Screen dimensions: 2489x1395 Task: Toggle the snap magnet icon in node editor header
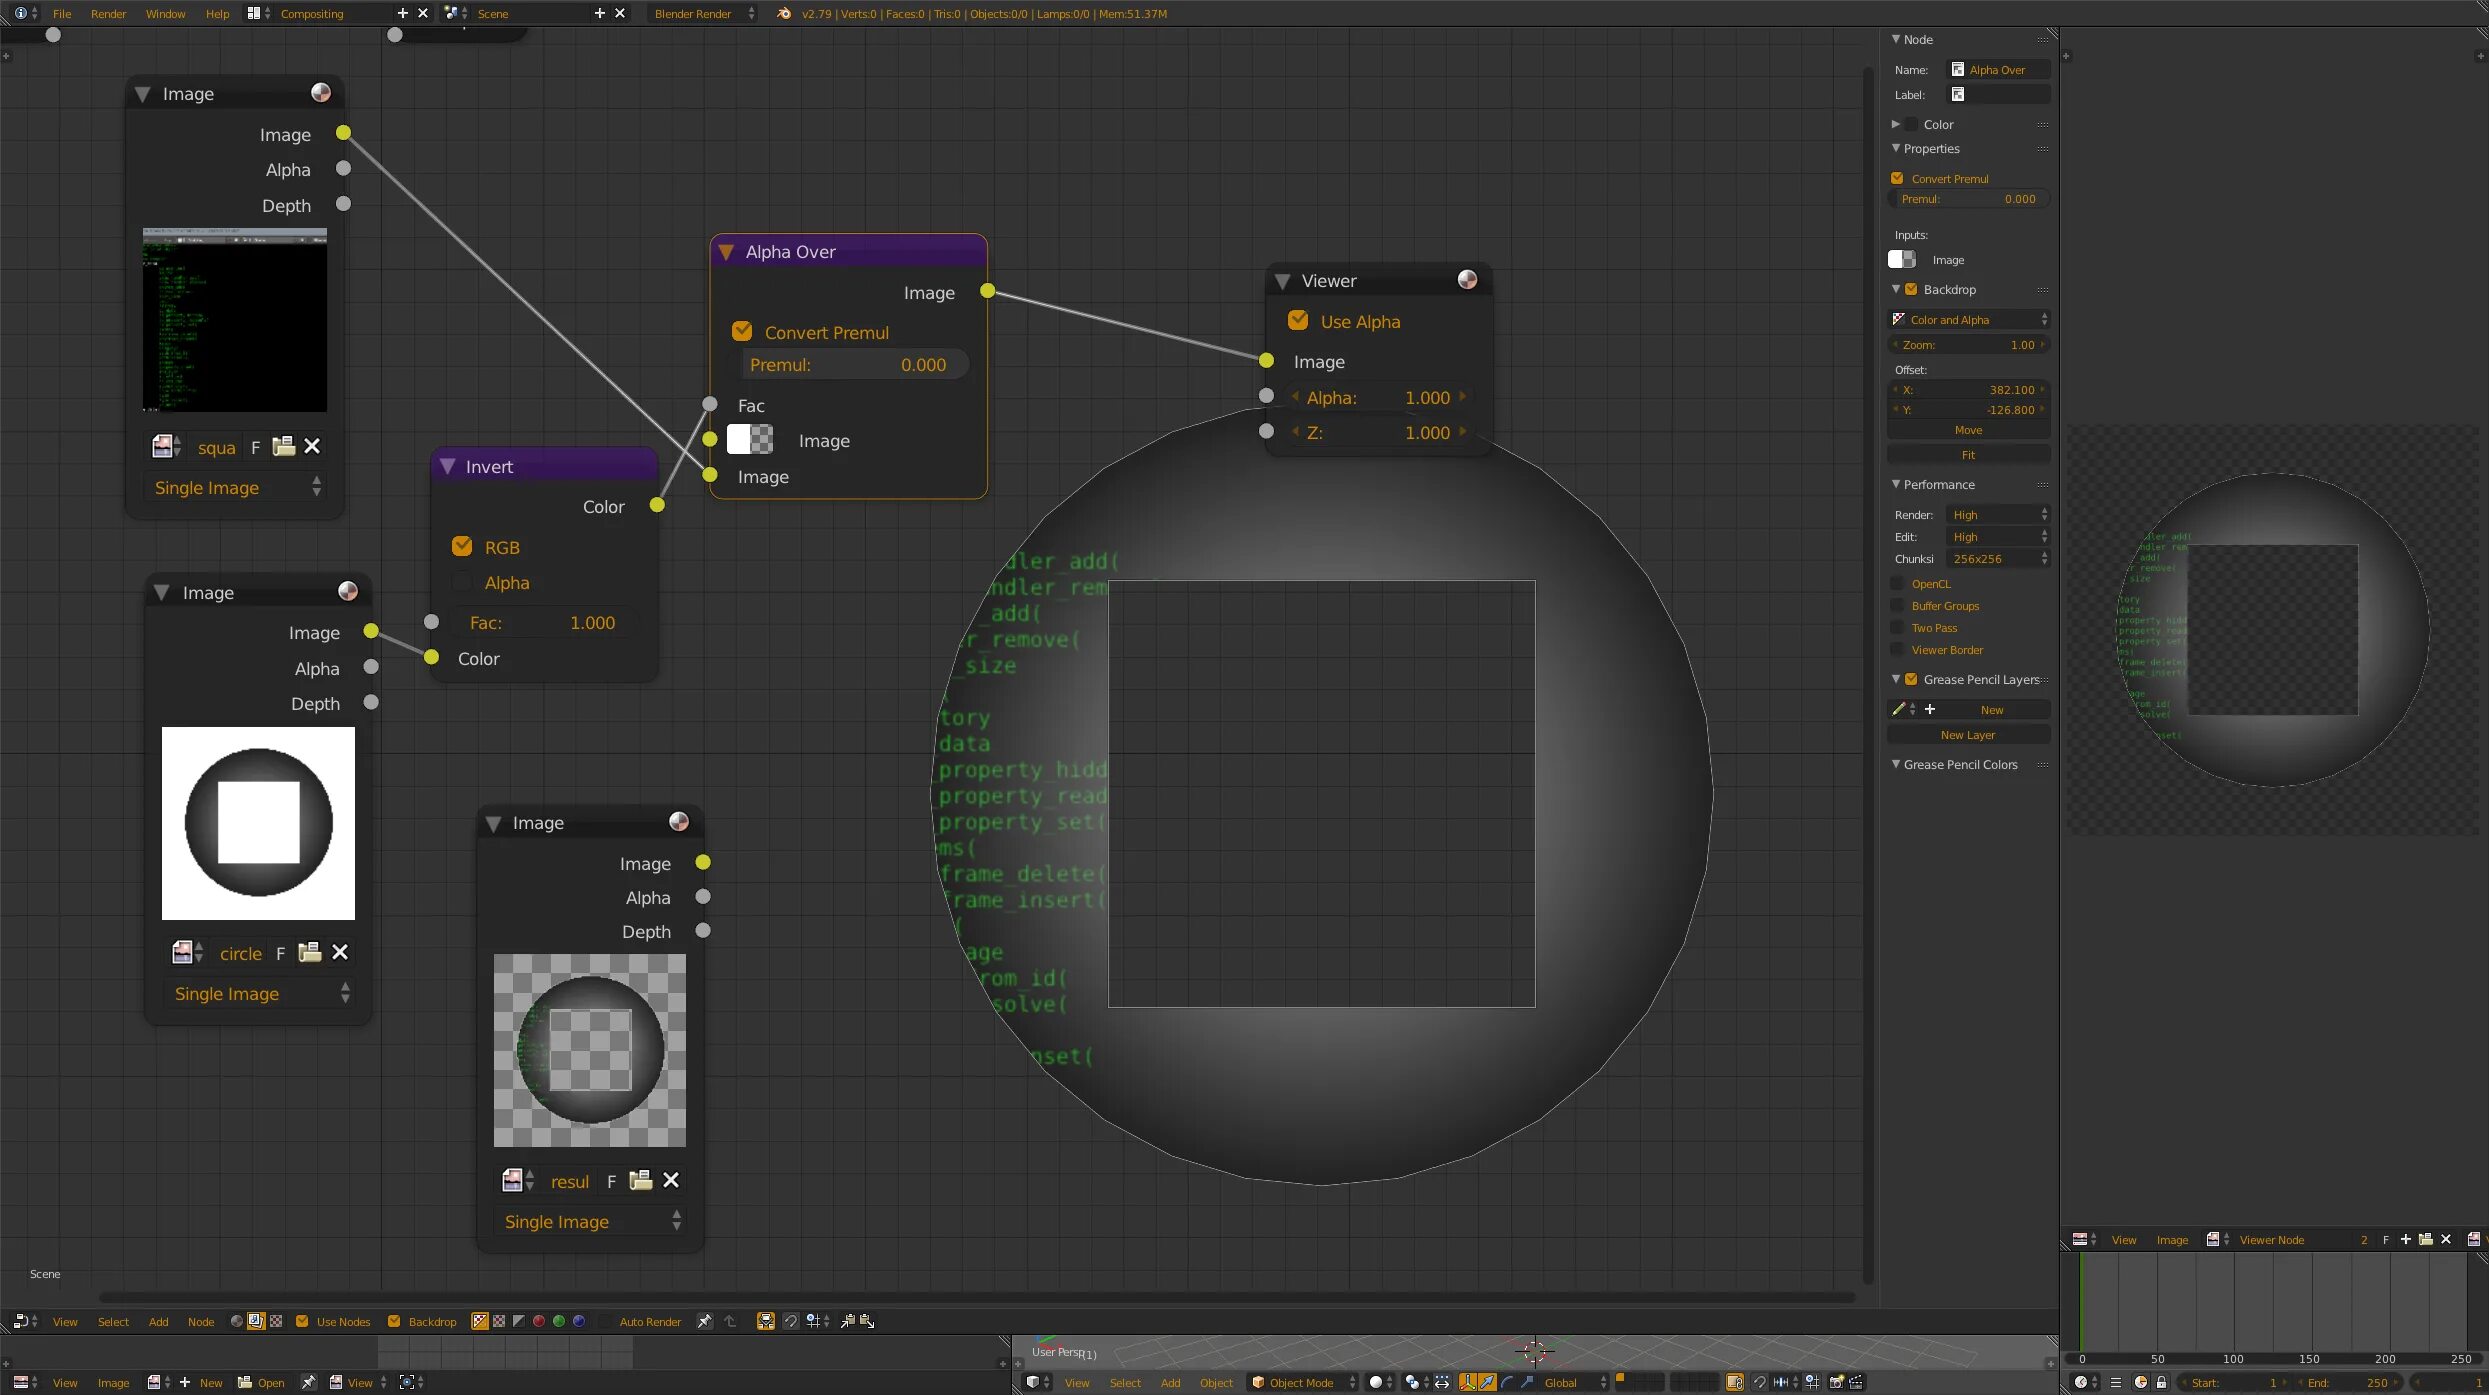pyautogui.click(x=790, y=1321)
